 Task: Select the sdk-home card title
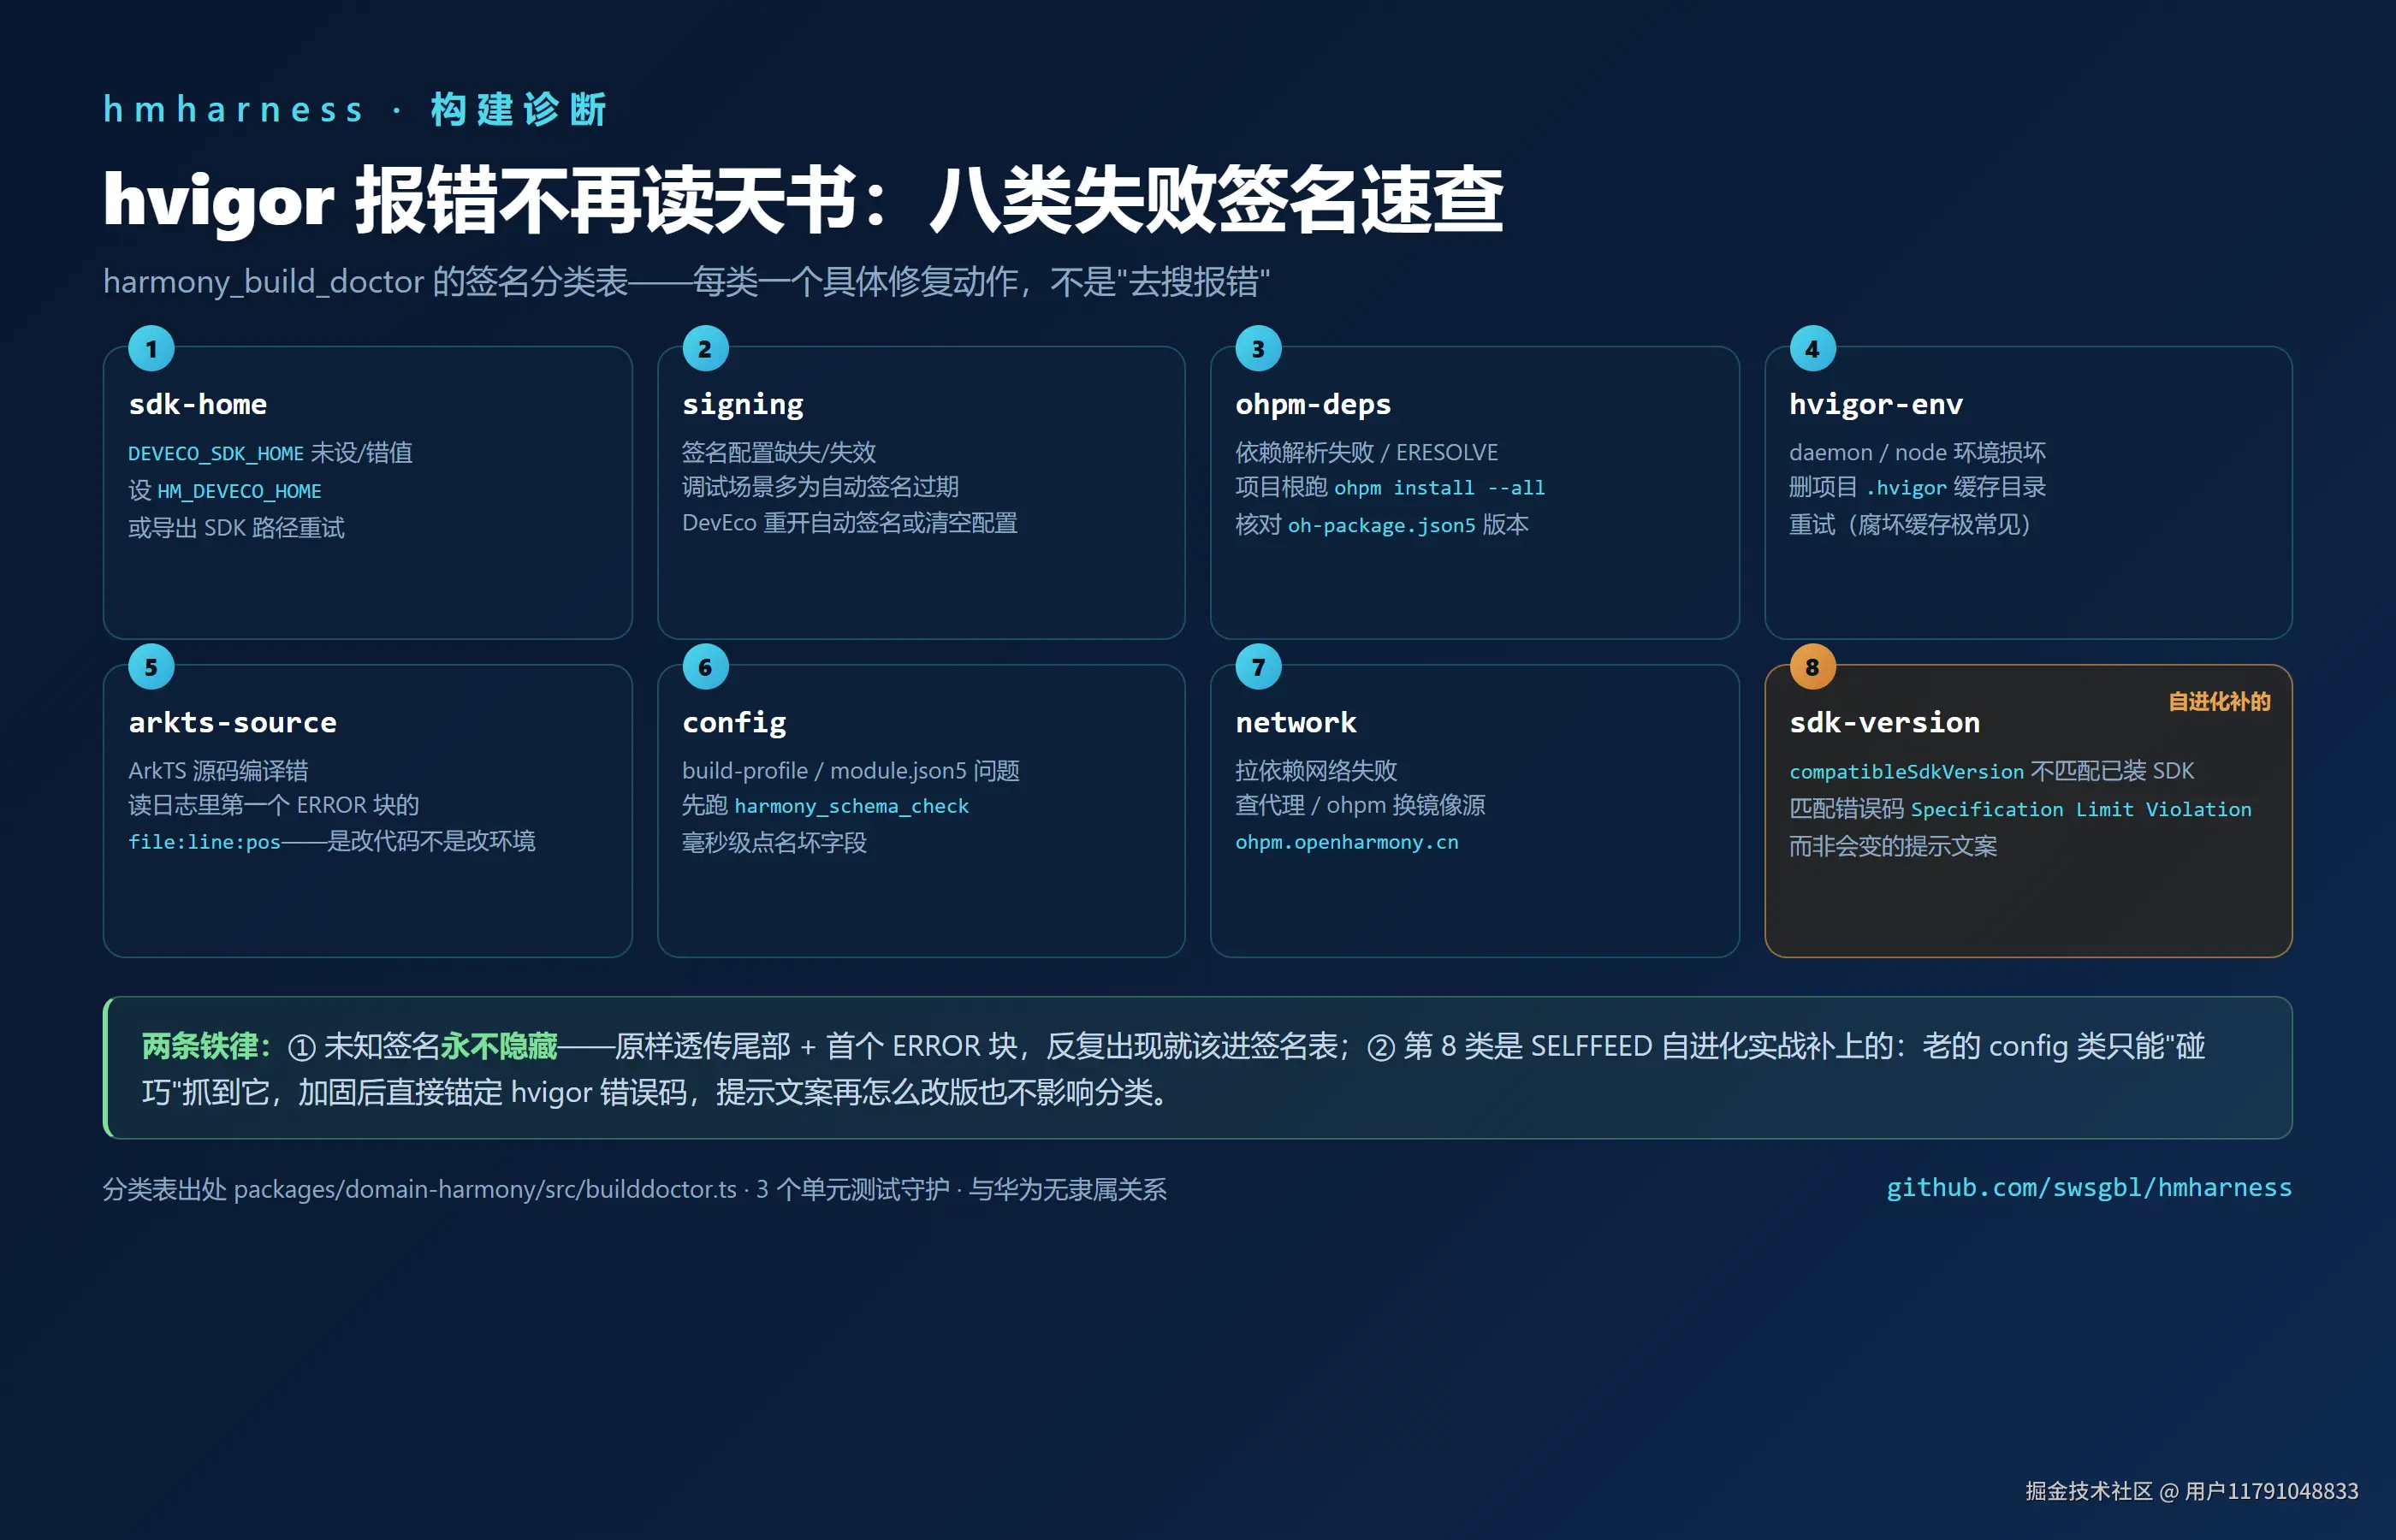[x=198, y=404]
